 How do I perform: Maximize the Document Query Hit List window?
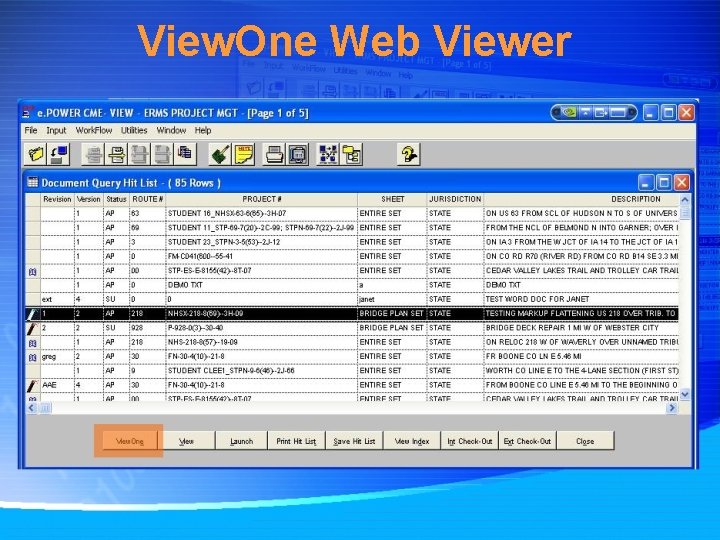tap(664, 183)
